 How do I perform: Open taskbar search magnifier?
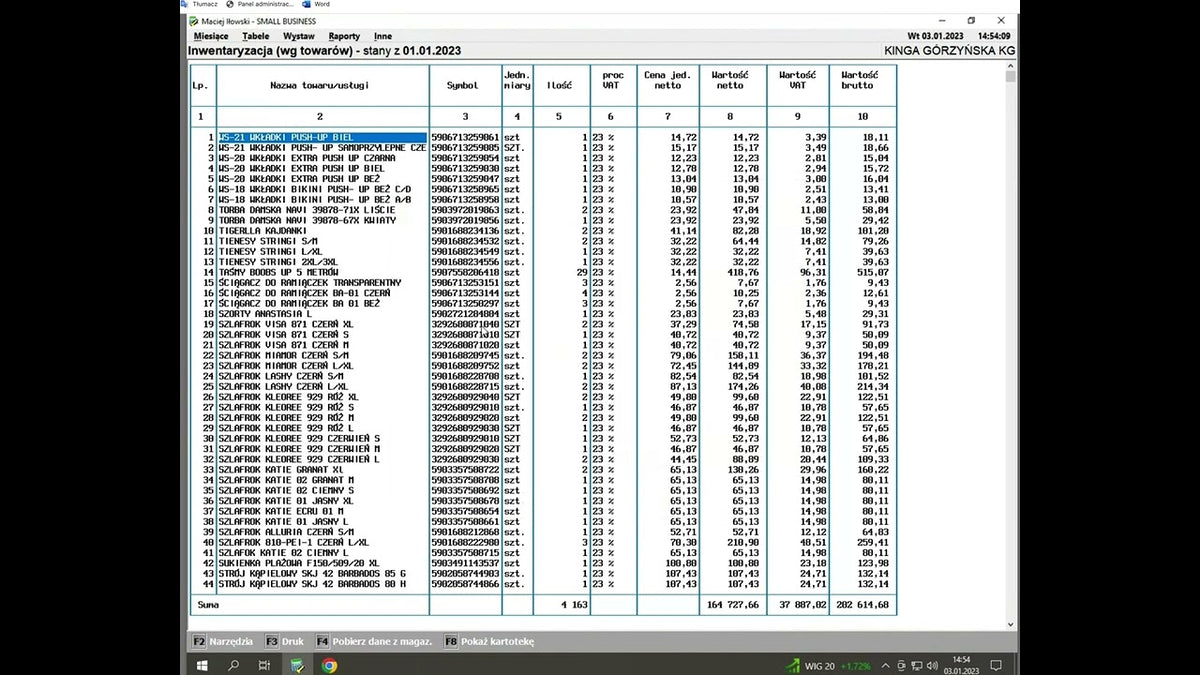click(x=233, y=665)
